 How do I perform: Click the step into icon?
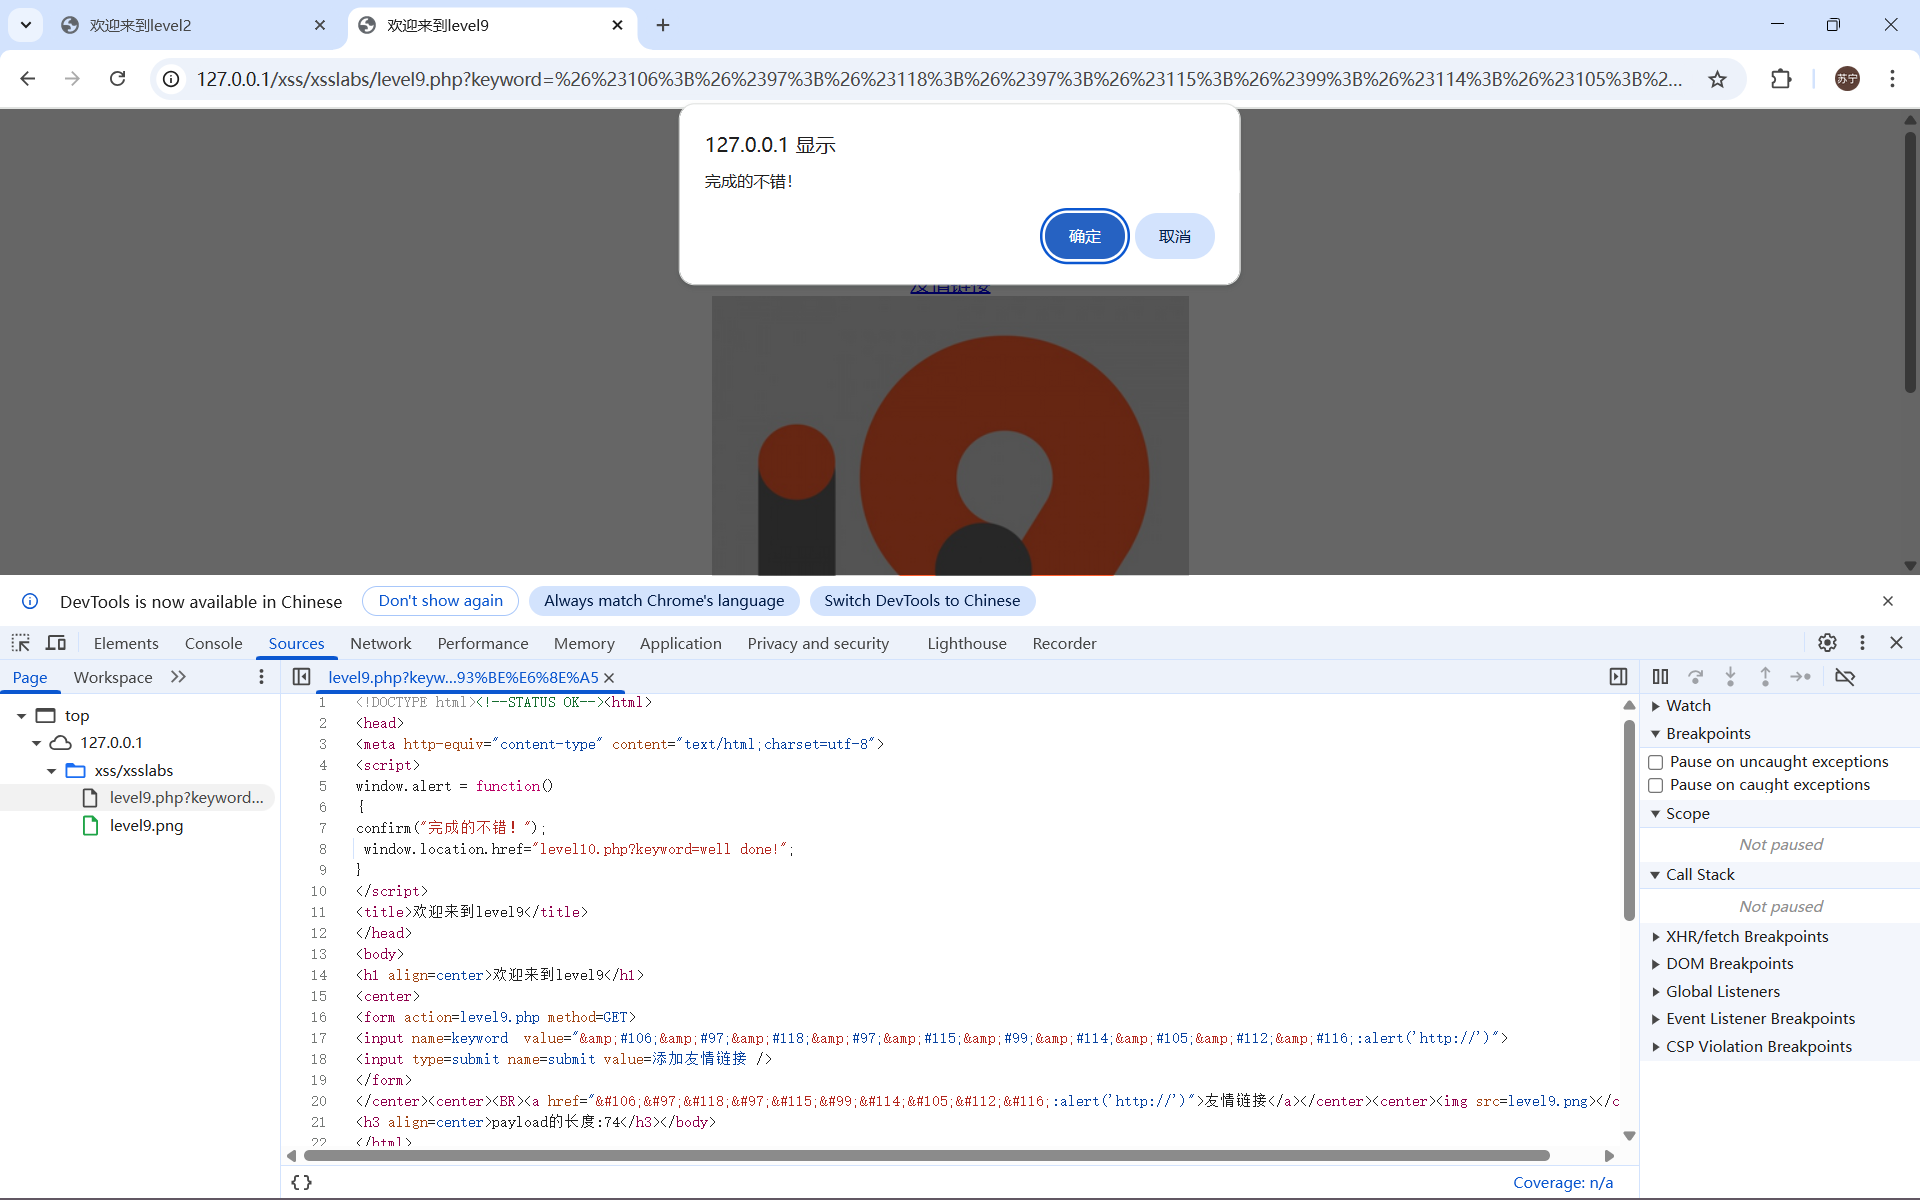point(1730,677)
